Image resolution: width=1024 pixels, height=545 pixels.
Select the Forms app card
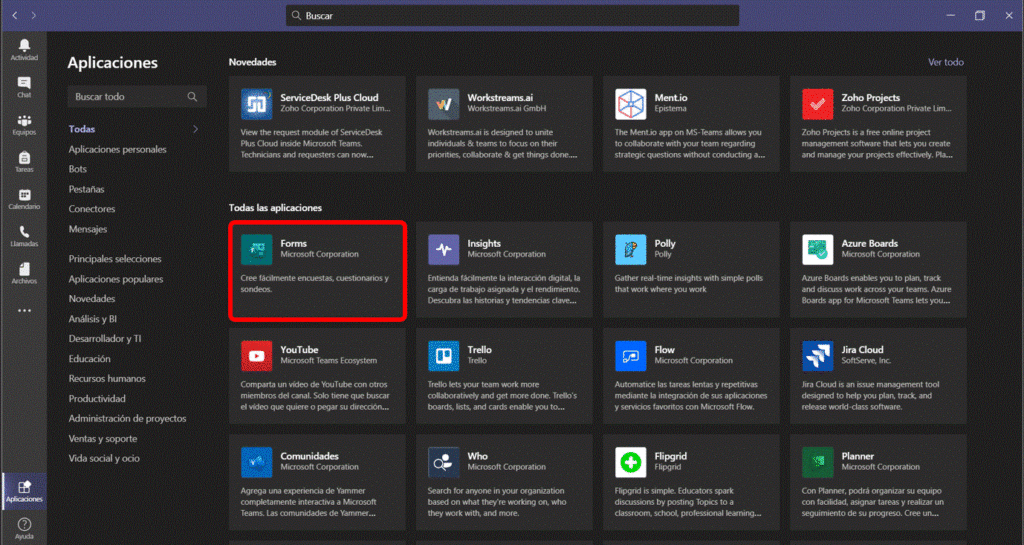click(317, 271)
